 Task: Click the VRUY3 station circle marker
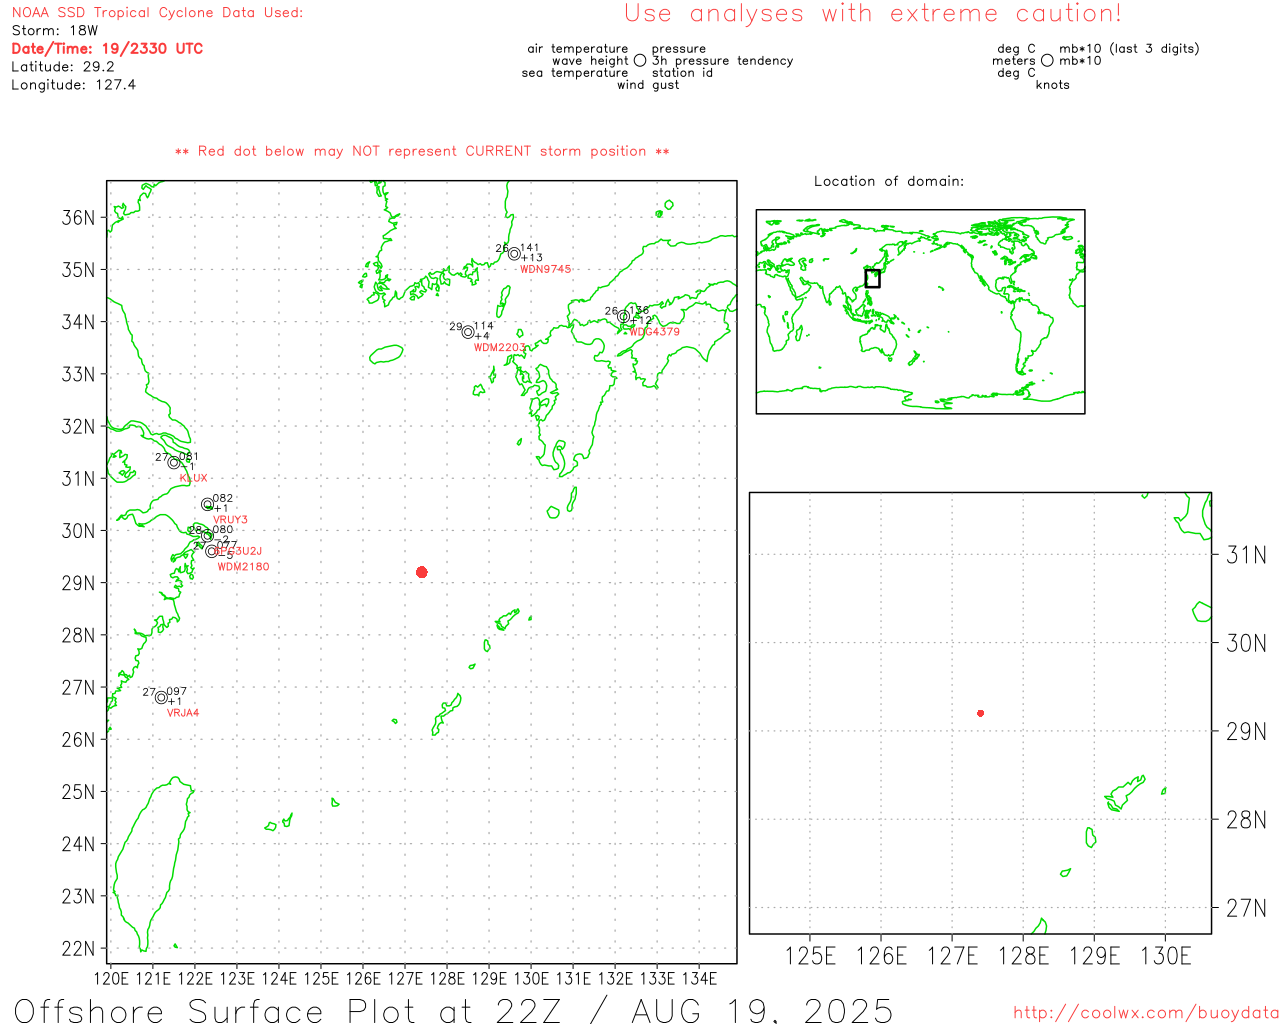point(207,505)
